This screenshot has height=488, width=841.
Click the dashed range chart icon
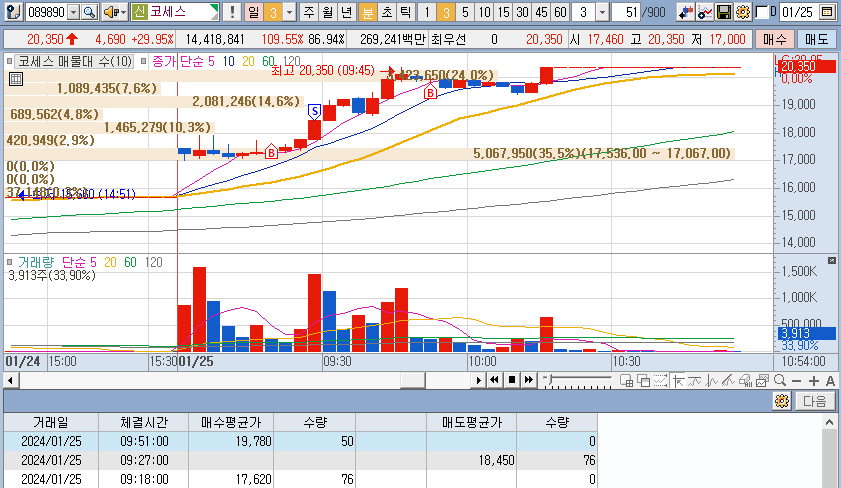(660, 381)
